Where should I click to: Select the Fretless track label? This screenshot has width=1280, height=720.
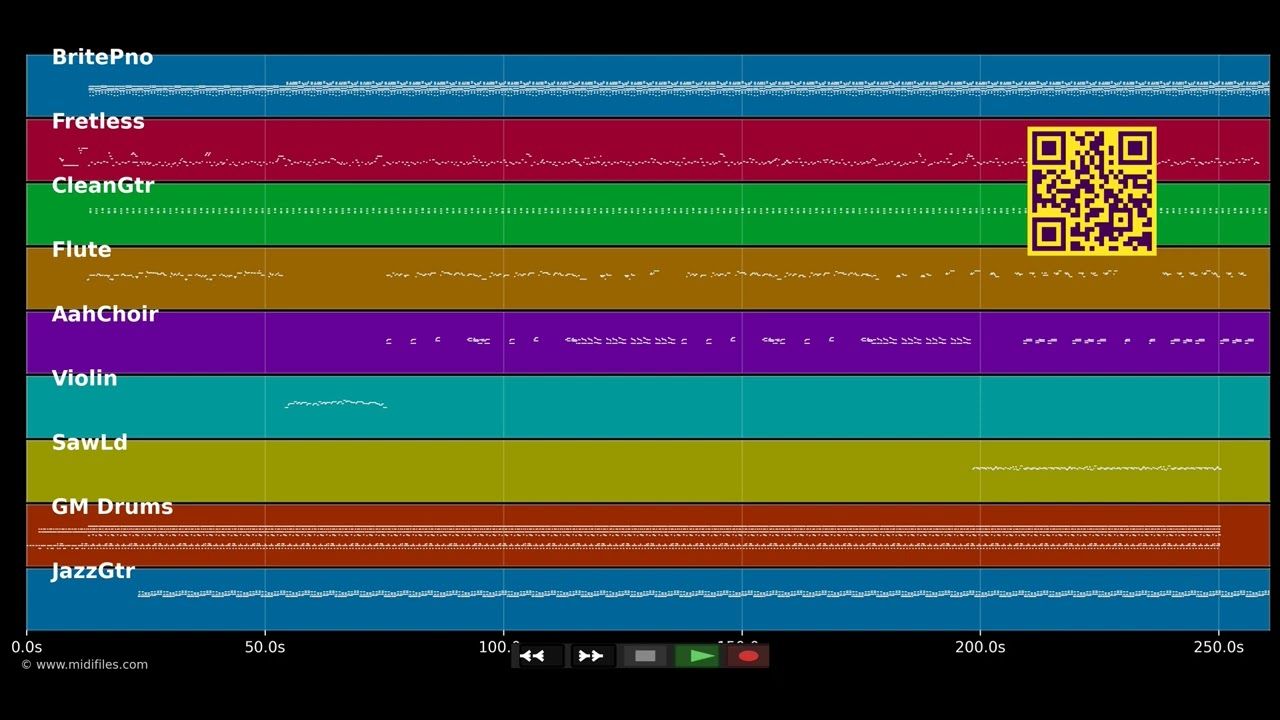(x=98, y=122)
